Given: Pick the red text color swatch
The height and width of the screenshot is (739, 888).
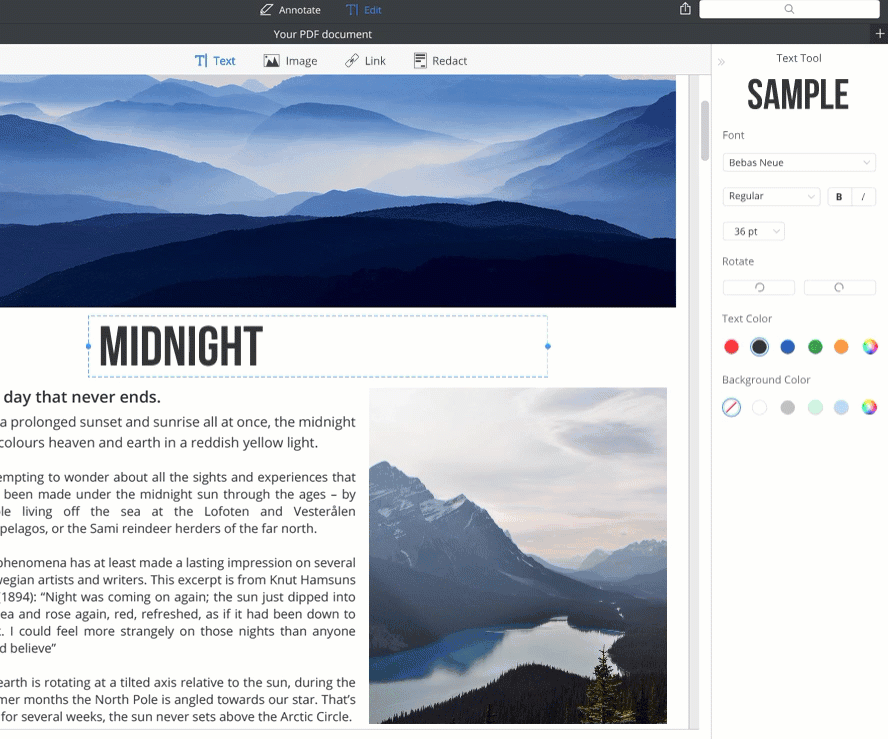Looking at the screenshot, I should [x=731, y=347].
